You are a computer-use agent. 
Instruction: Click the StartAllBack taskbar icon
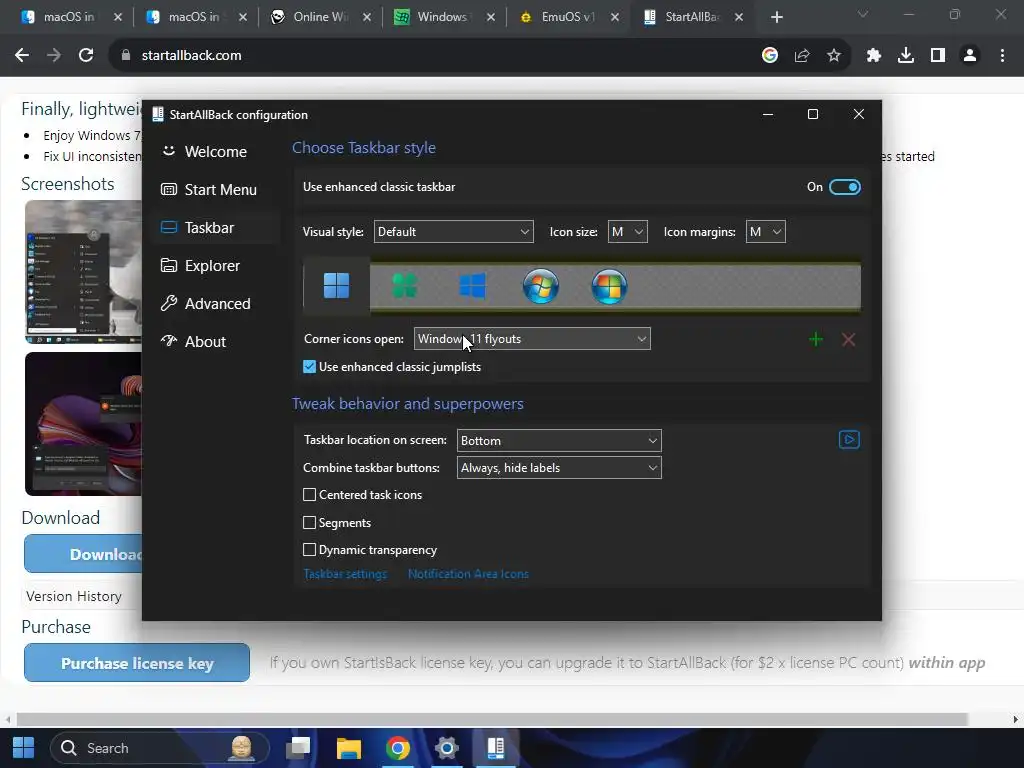(496, 748)
